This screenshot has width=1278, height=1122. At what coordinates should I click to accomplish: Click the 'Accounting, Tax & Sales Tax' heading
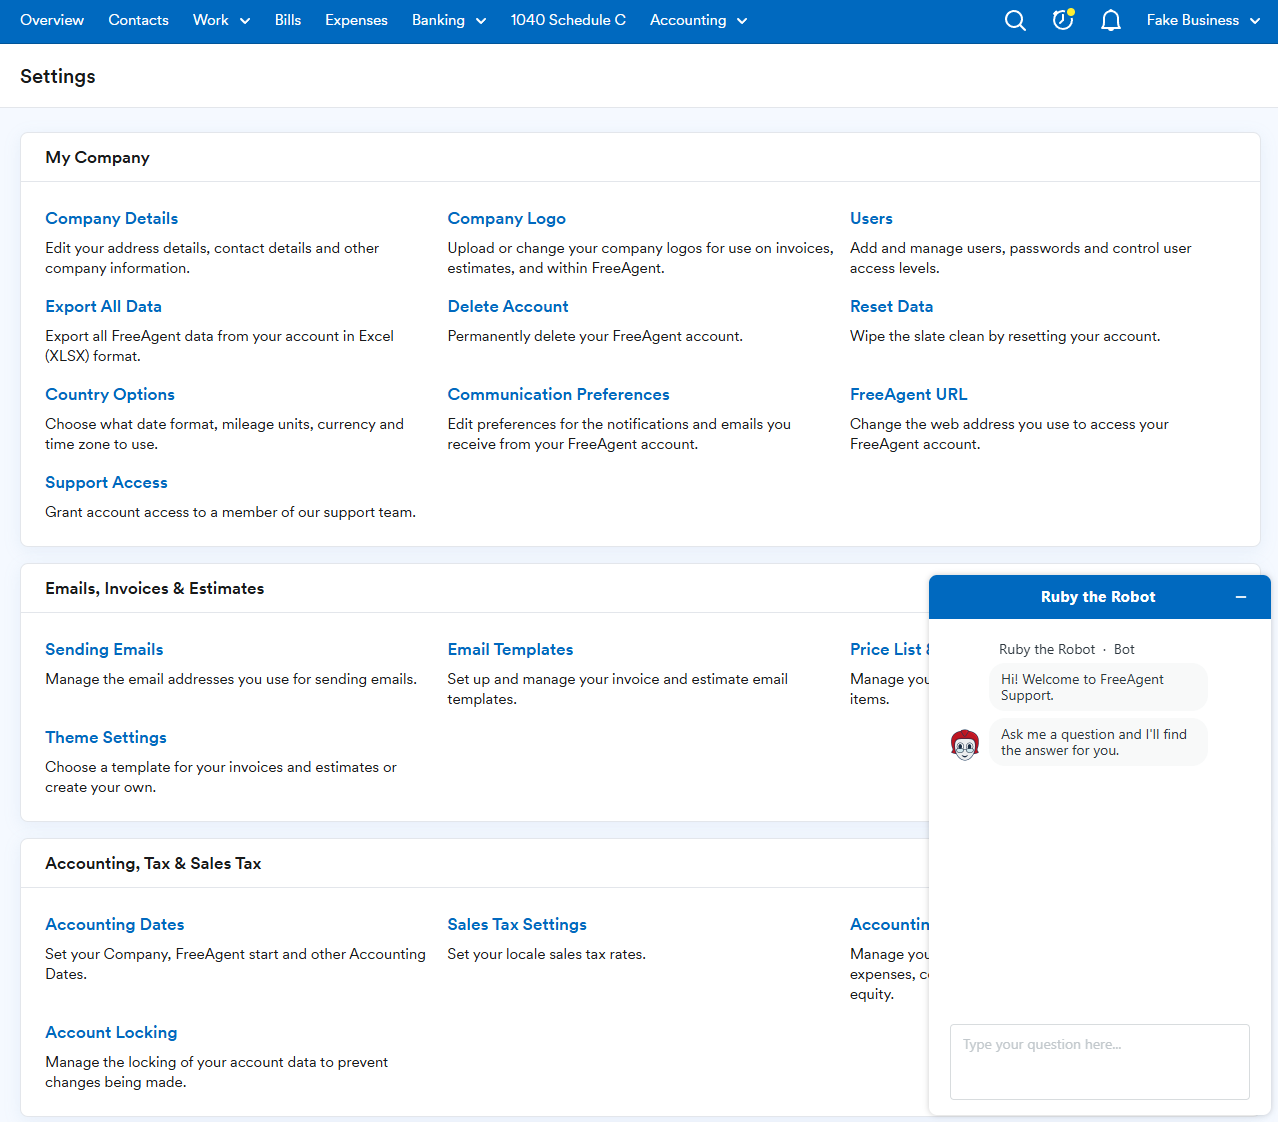(153, 864)
